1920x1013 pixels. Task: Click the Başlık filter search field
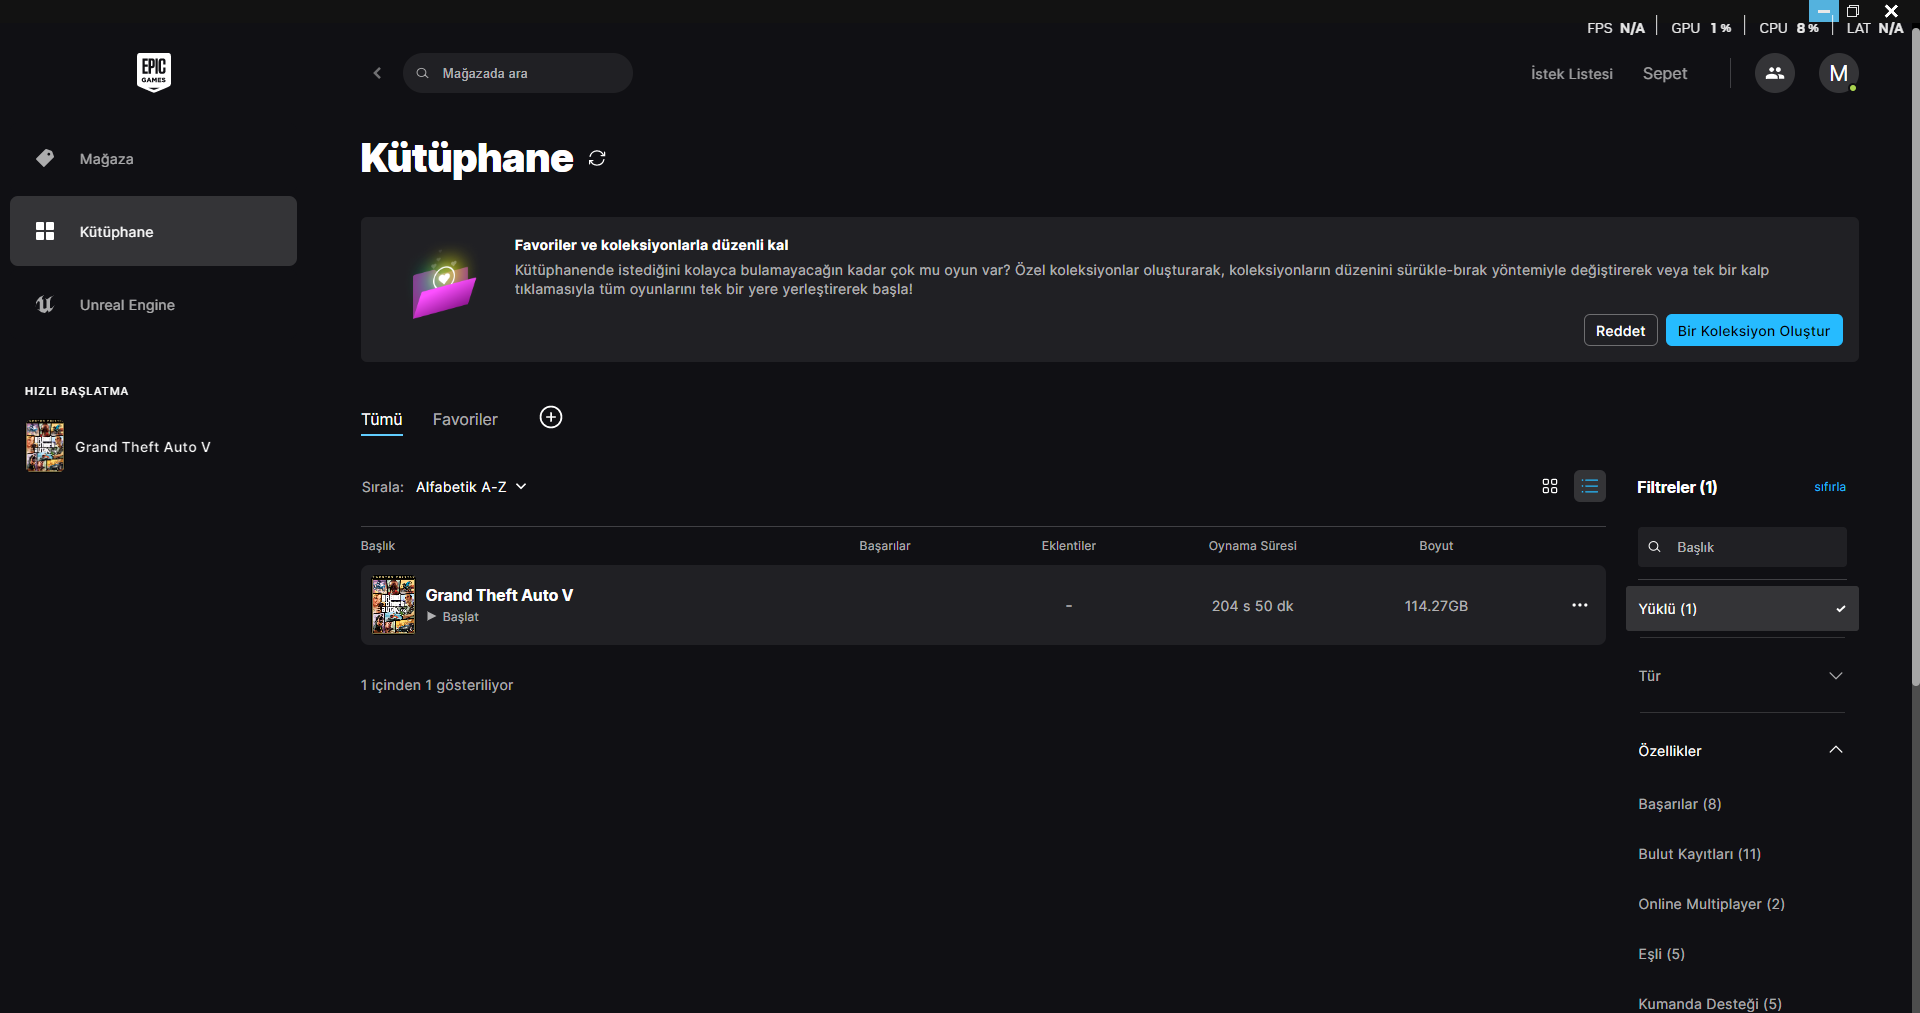[x=1742, y=547]
